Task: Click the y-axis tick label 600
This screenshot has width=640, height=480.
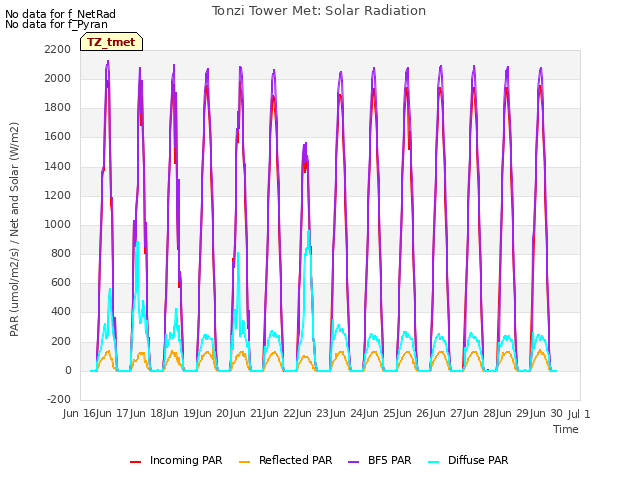Action: pyautogui.click(x=61, y=283)
